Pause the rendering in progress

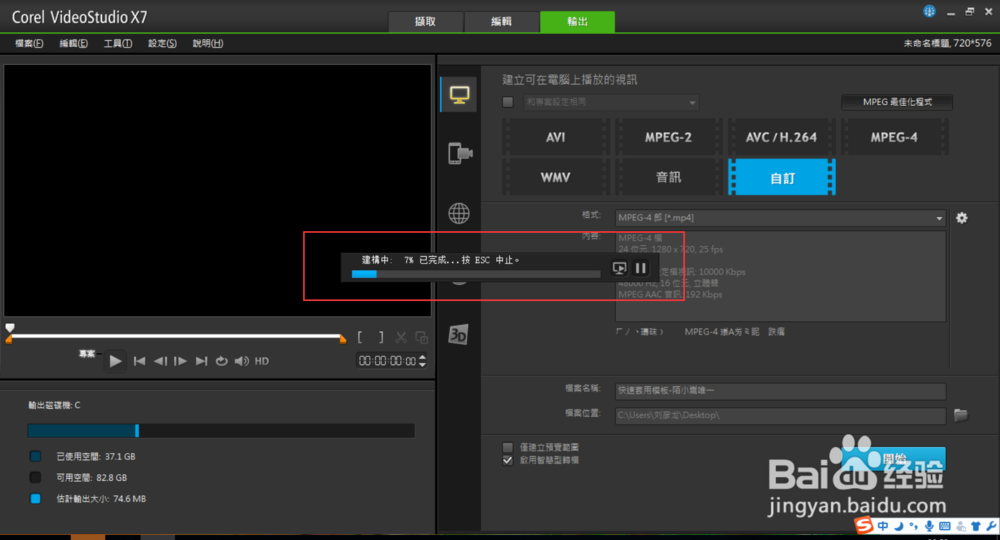pyautogui.click(x=641, y=268)
